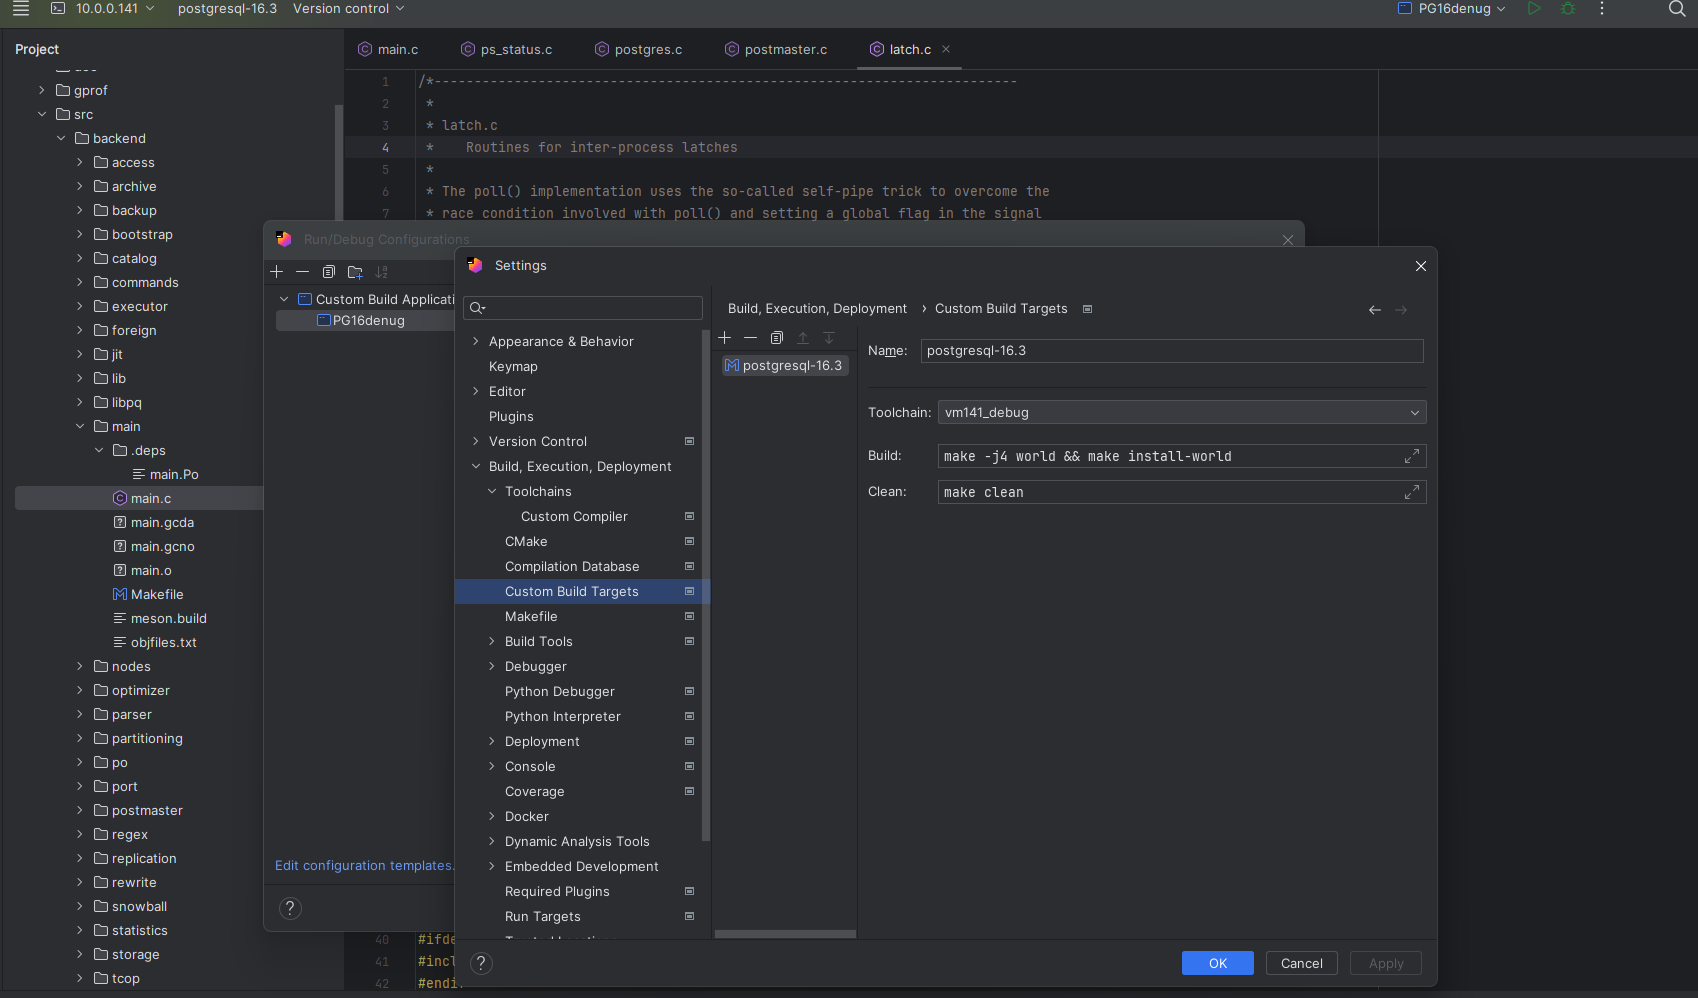Navigate back in Settings history
This screenshot has height=998, width=1698.
click(x=1375, y=310)
